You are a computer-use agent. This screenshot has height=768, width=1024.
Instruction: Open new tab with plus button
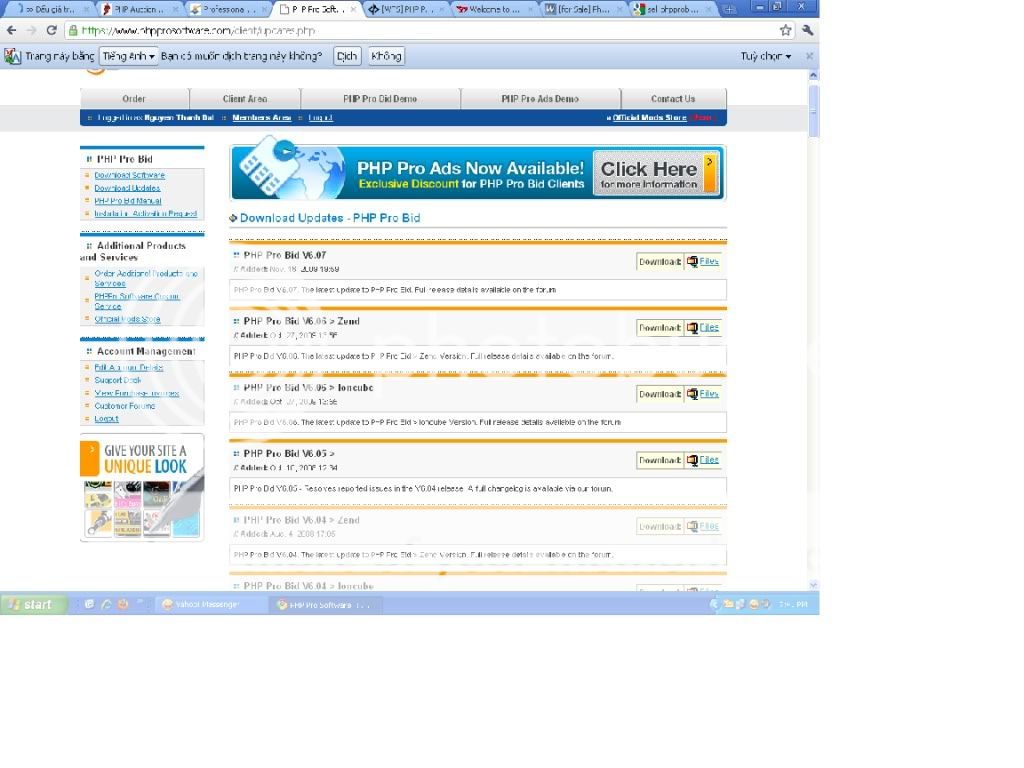pos(729,9)
